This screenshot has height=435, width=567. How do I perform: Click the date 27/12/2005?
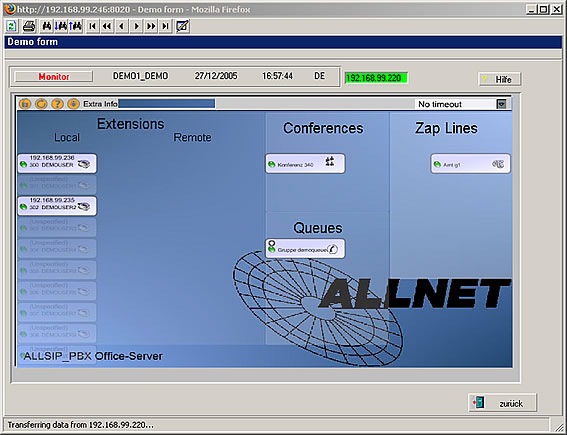(x=216, y=76)
